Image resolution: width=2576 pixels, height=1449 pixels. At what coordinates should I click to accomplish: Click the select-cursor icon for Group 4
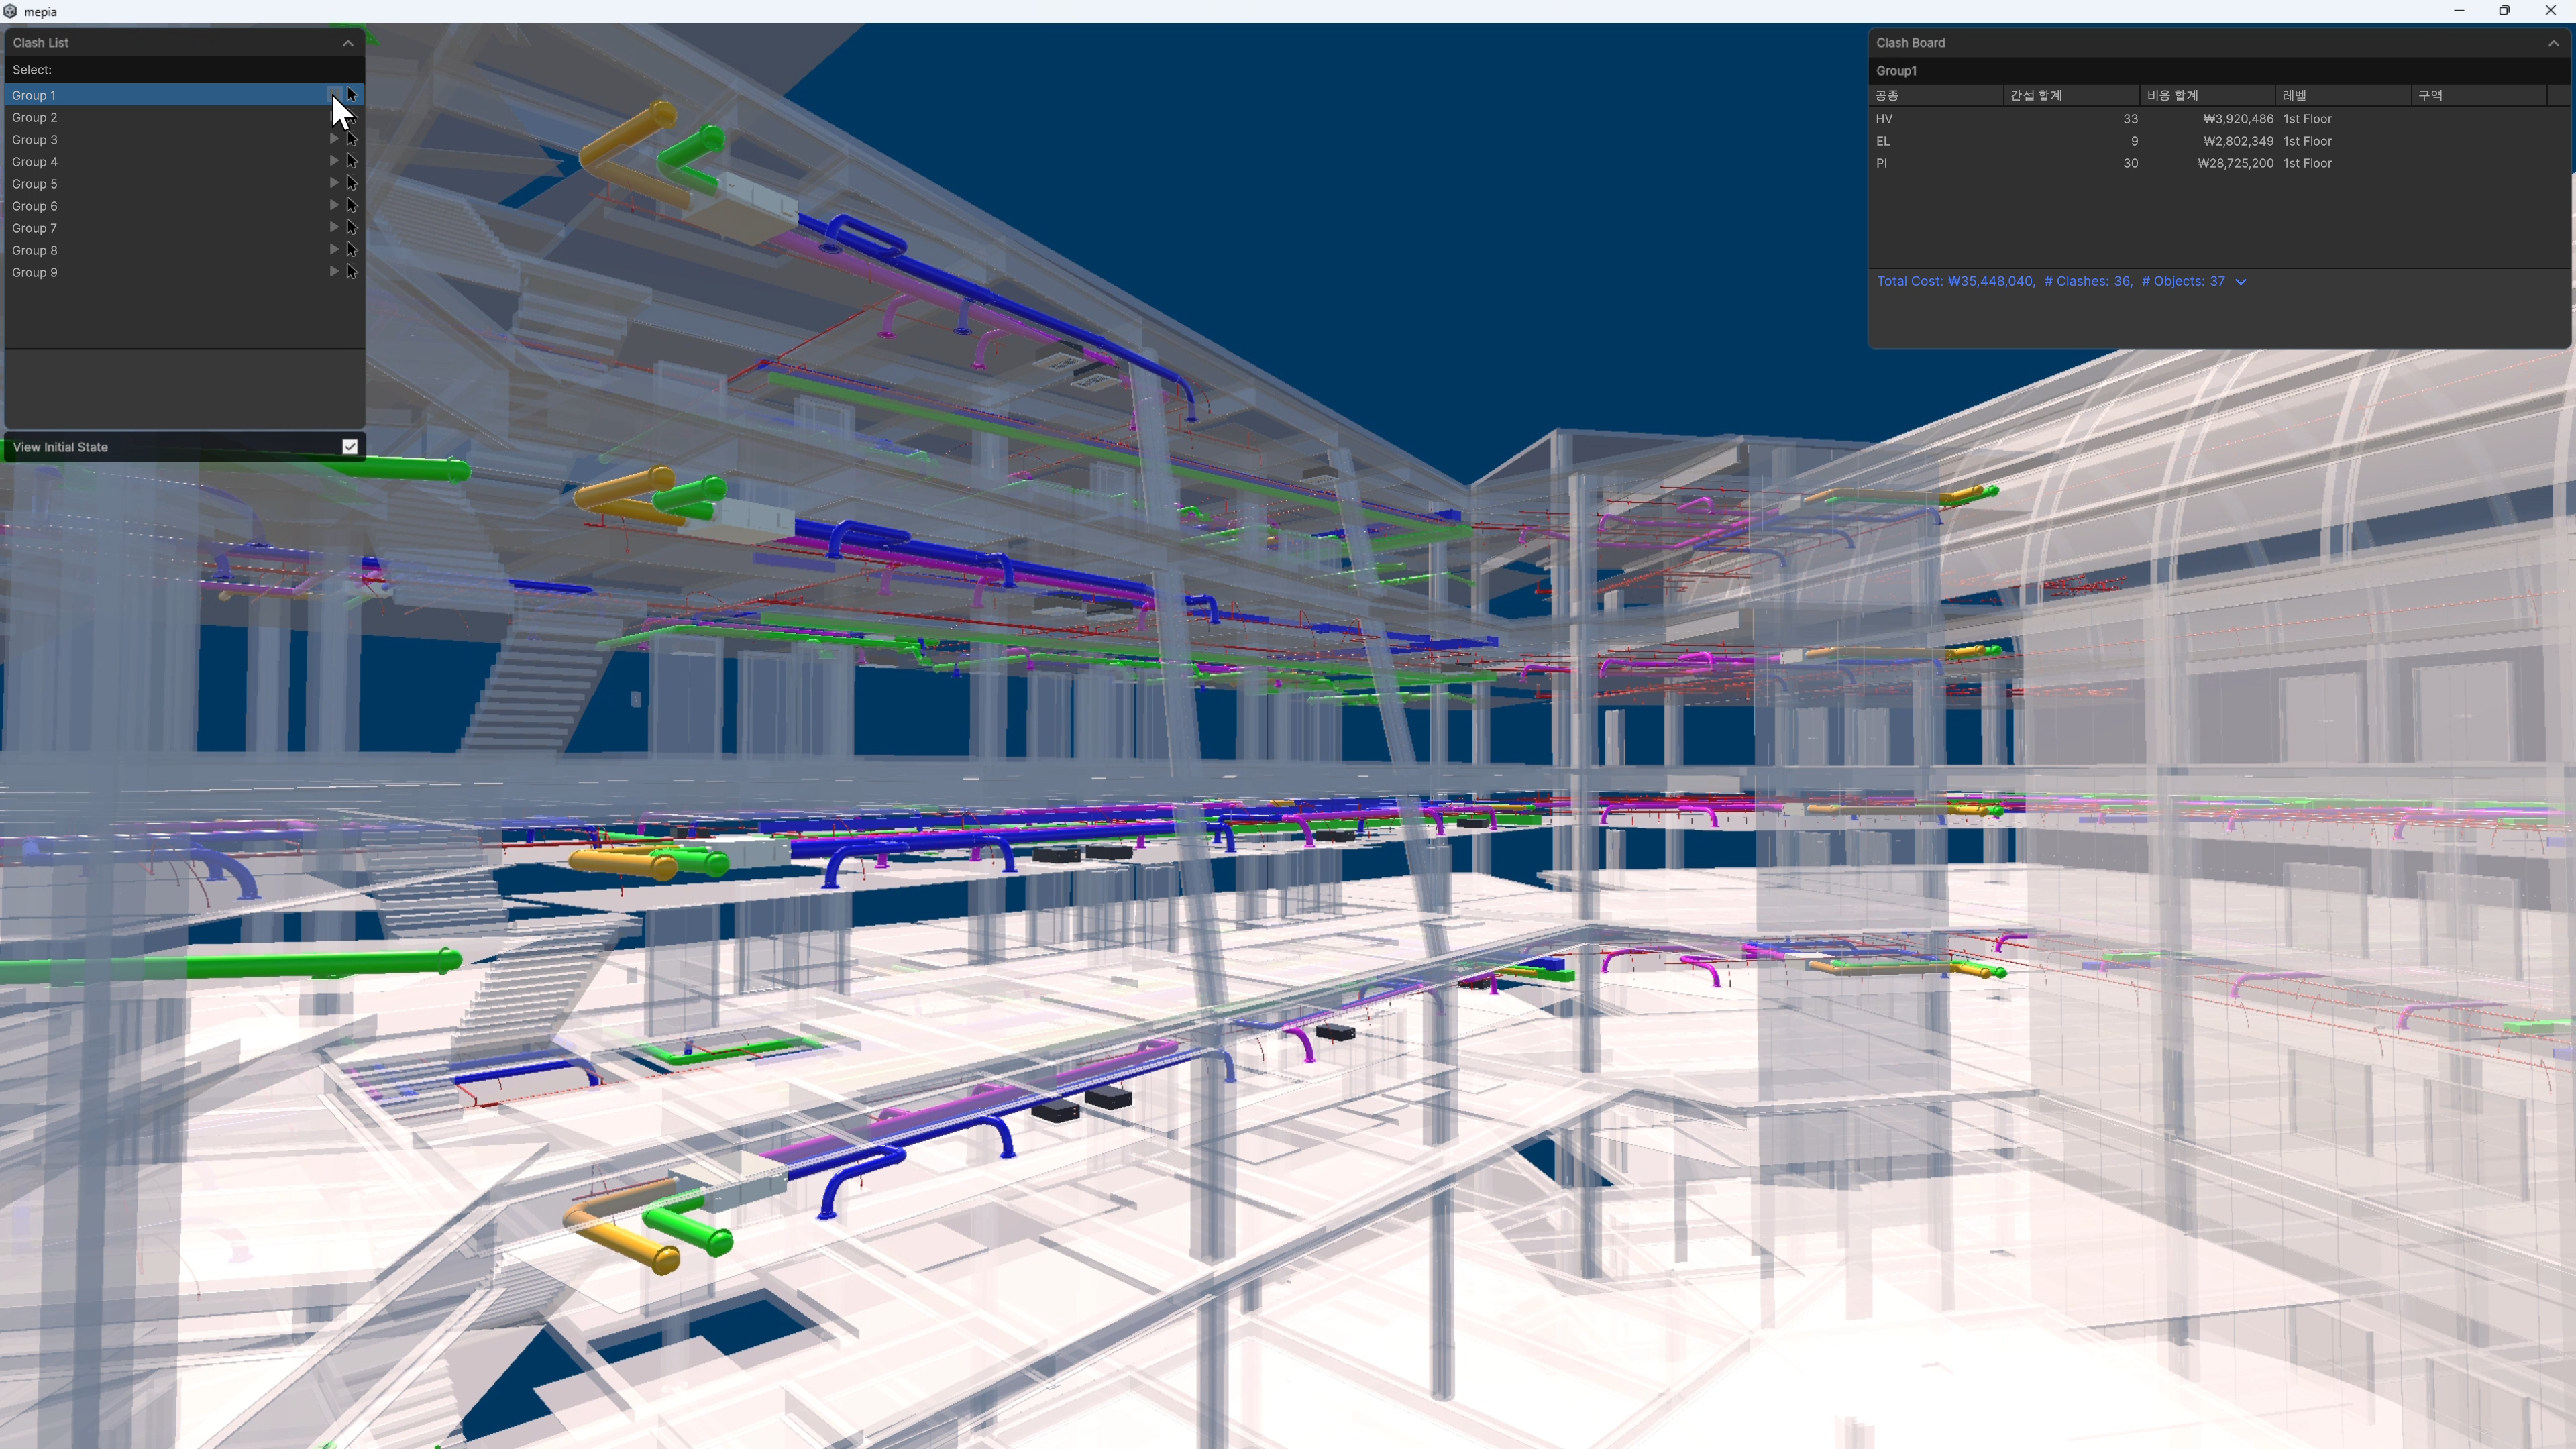pyautogui.click(x=352, y=161)
